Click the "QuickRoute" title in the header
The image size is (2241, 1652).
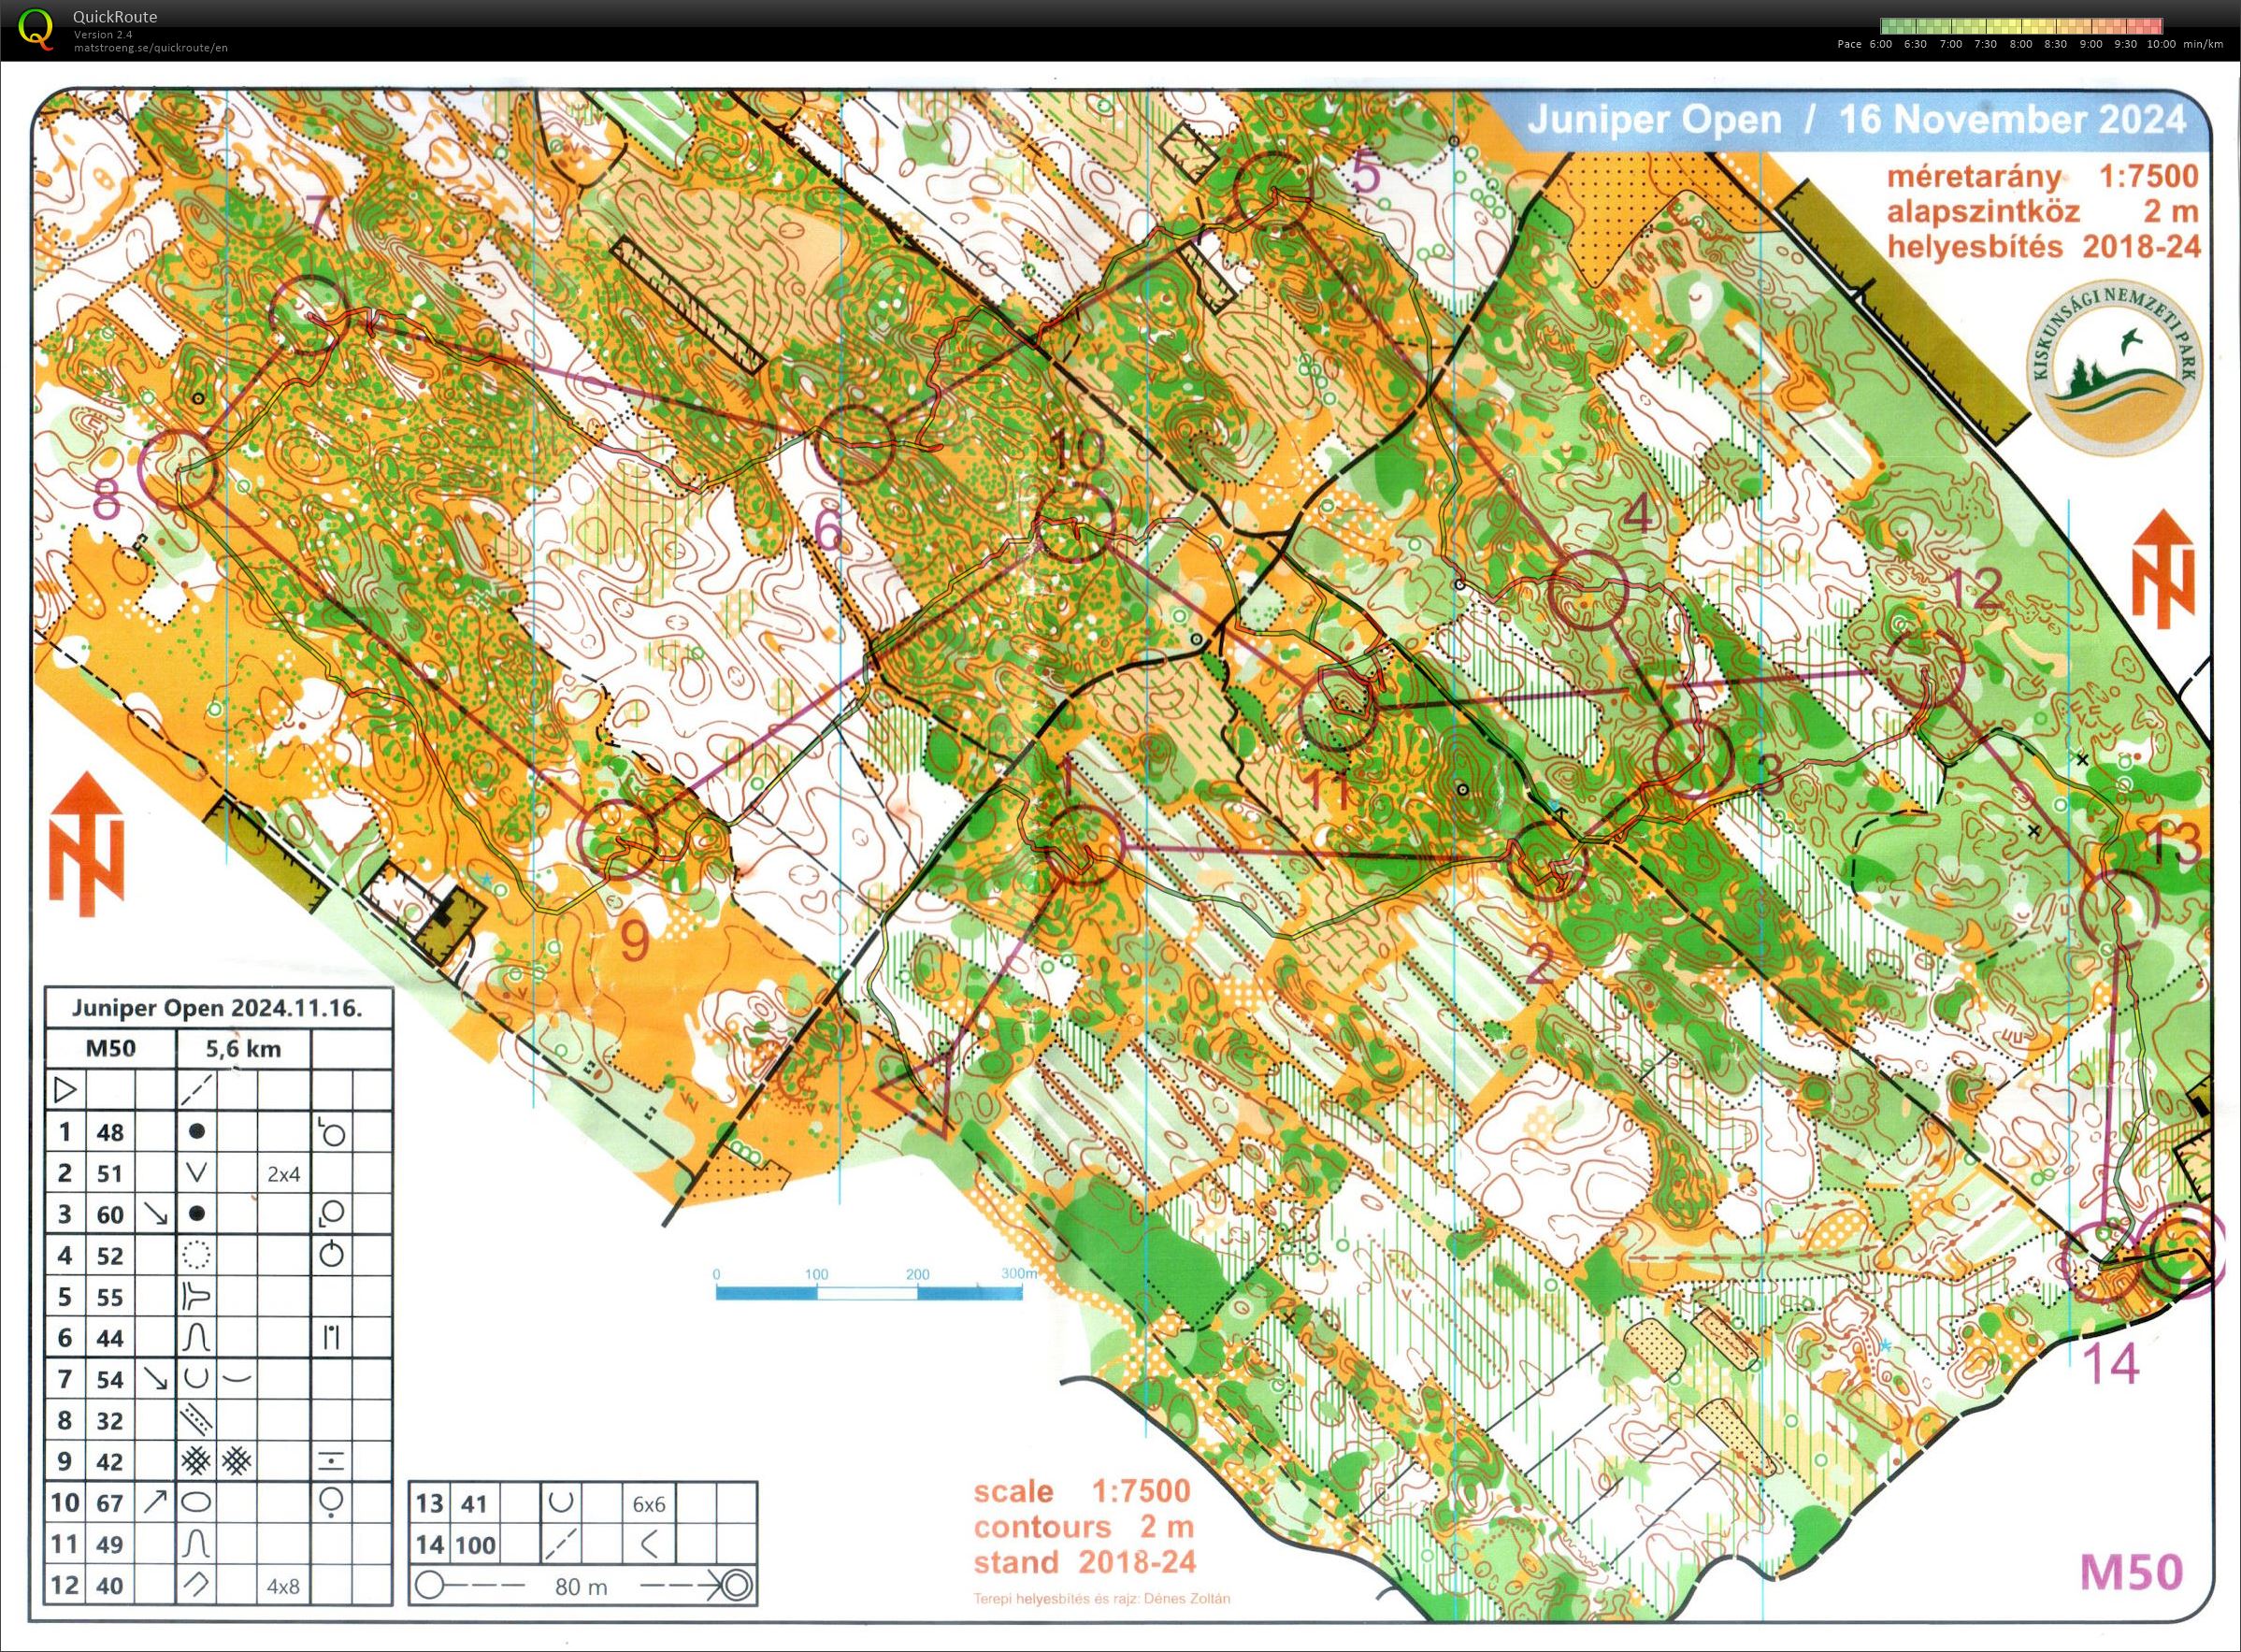(115, 17)
